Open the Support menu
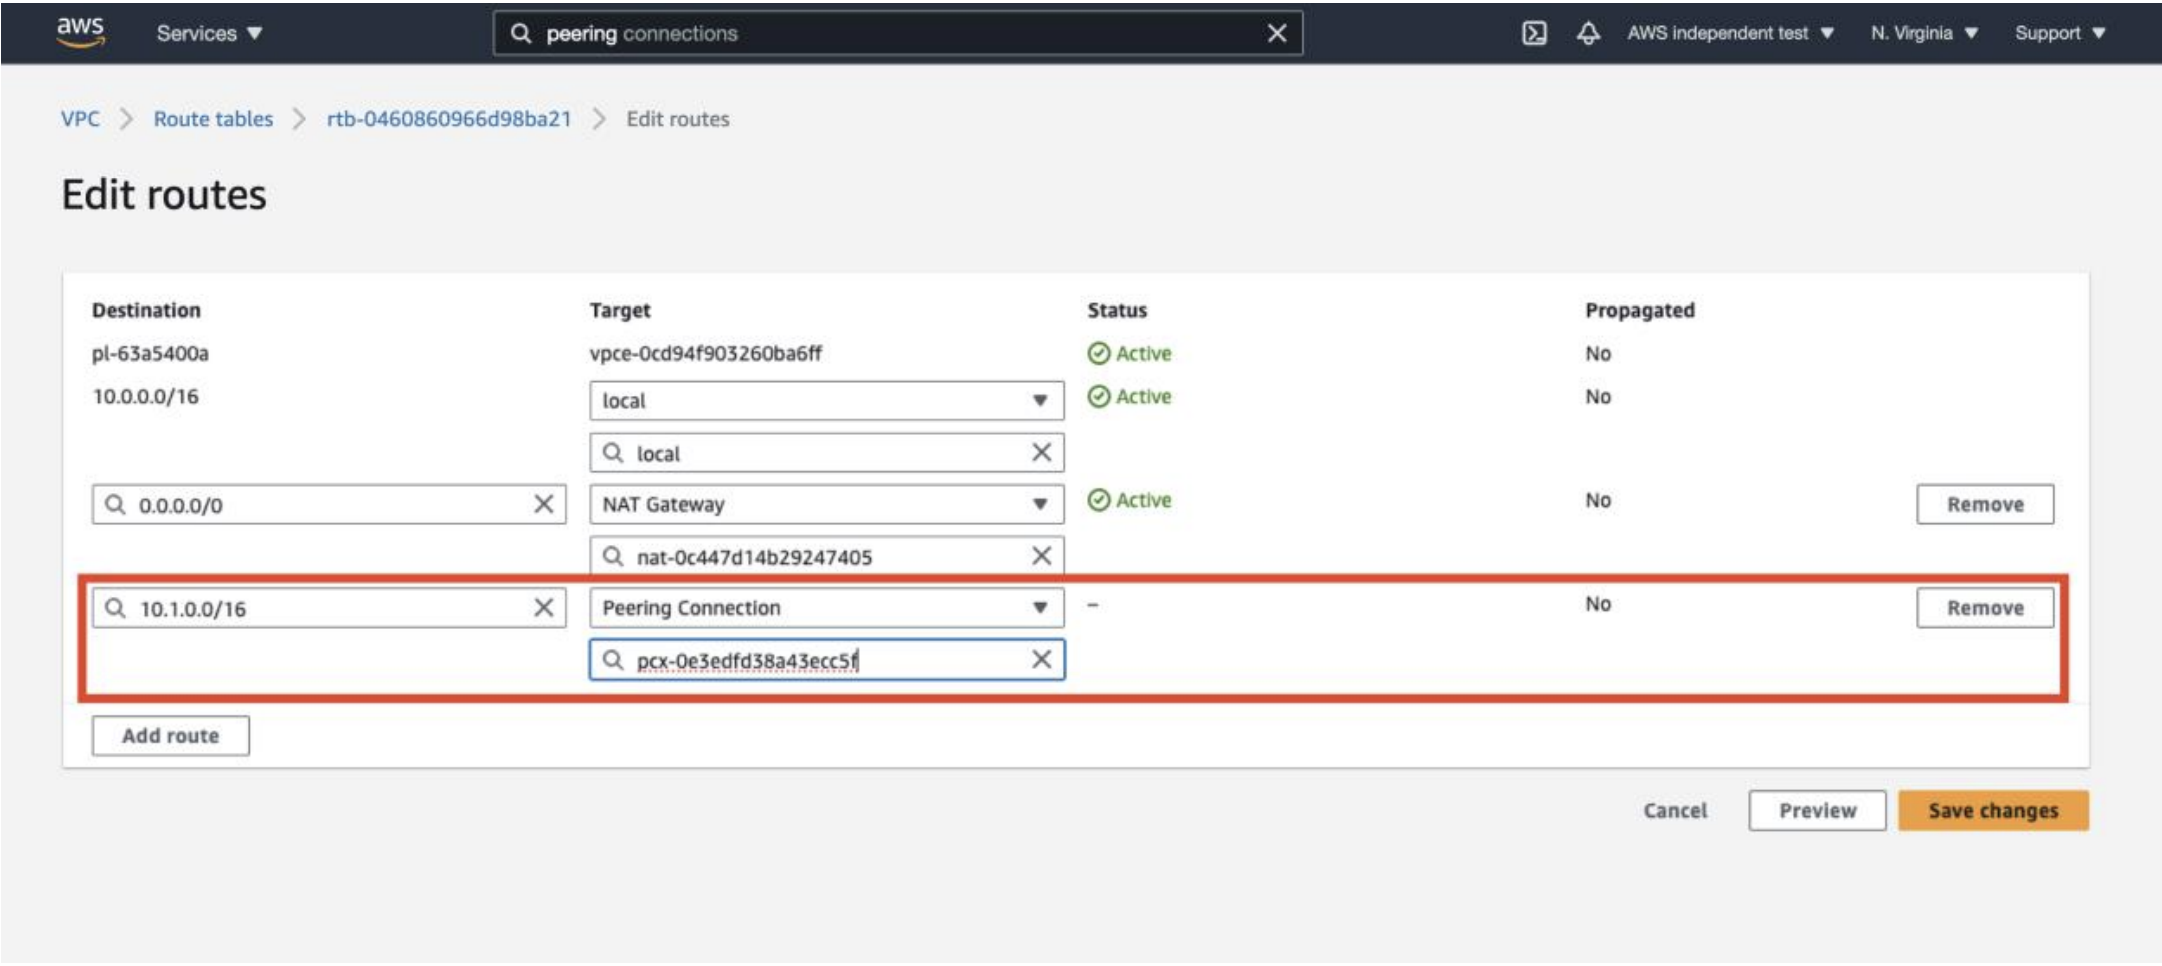The height and width of the screenshot is (966, 2162). (2059, 33)
